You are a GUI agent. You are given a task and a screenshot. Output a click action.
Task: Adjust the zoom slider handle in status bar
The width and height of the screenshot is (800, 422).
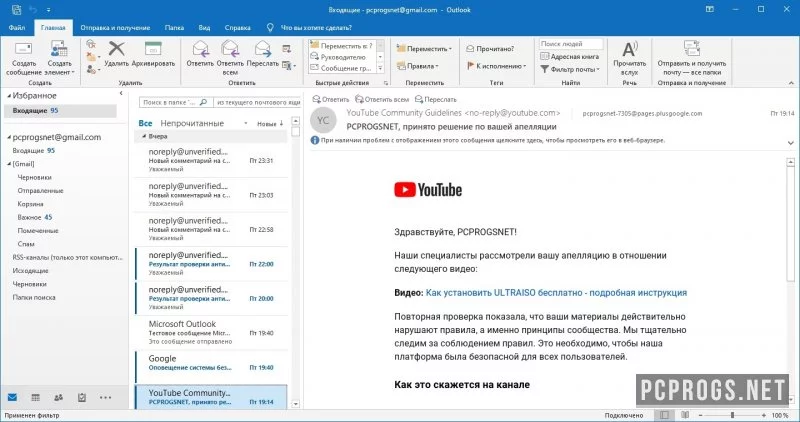(x=732, y=415)
